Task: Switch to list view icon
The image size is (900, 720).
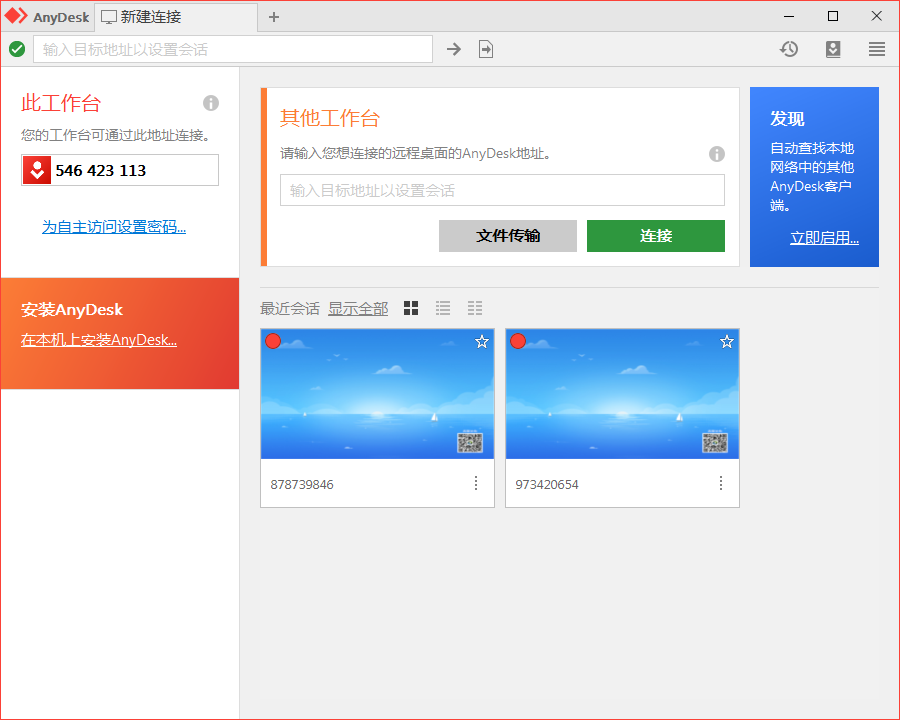Action: [x=443, y=308]
